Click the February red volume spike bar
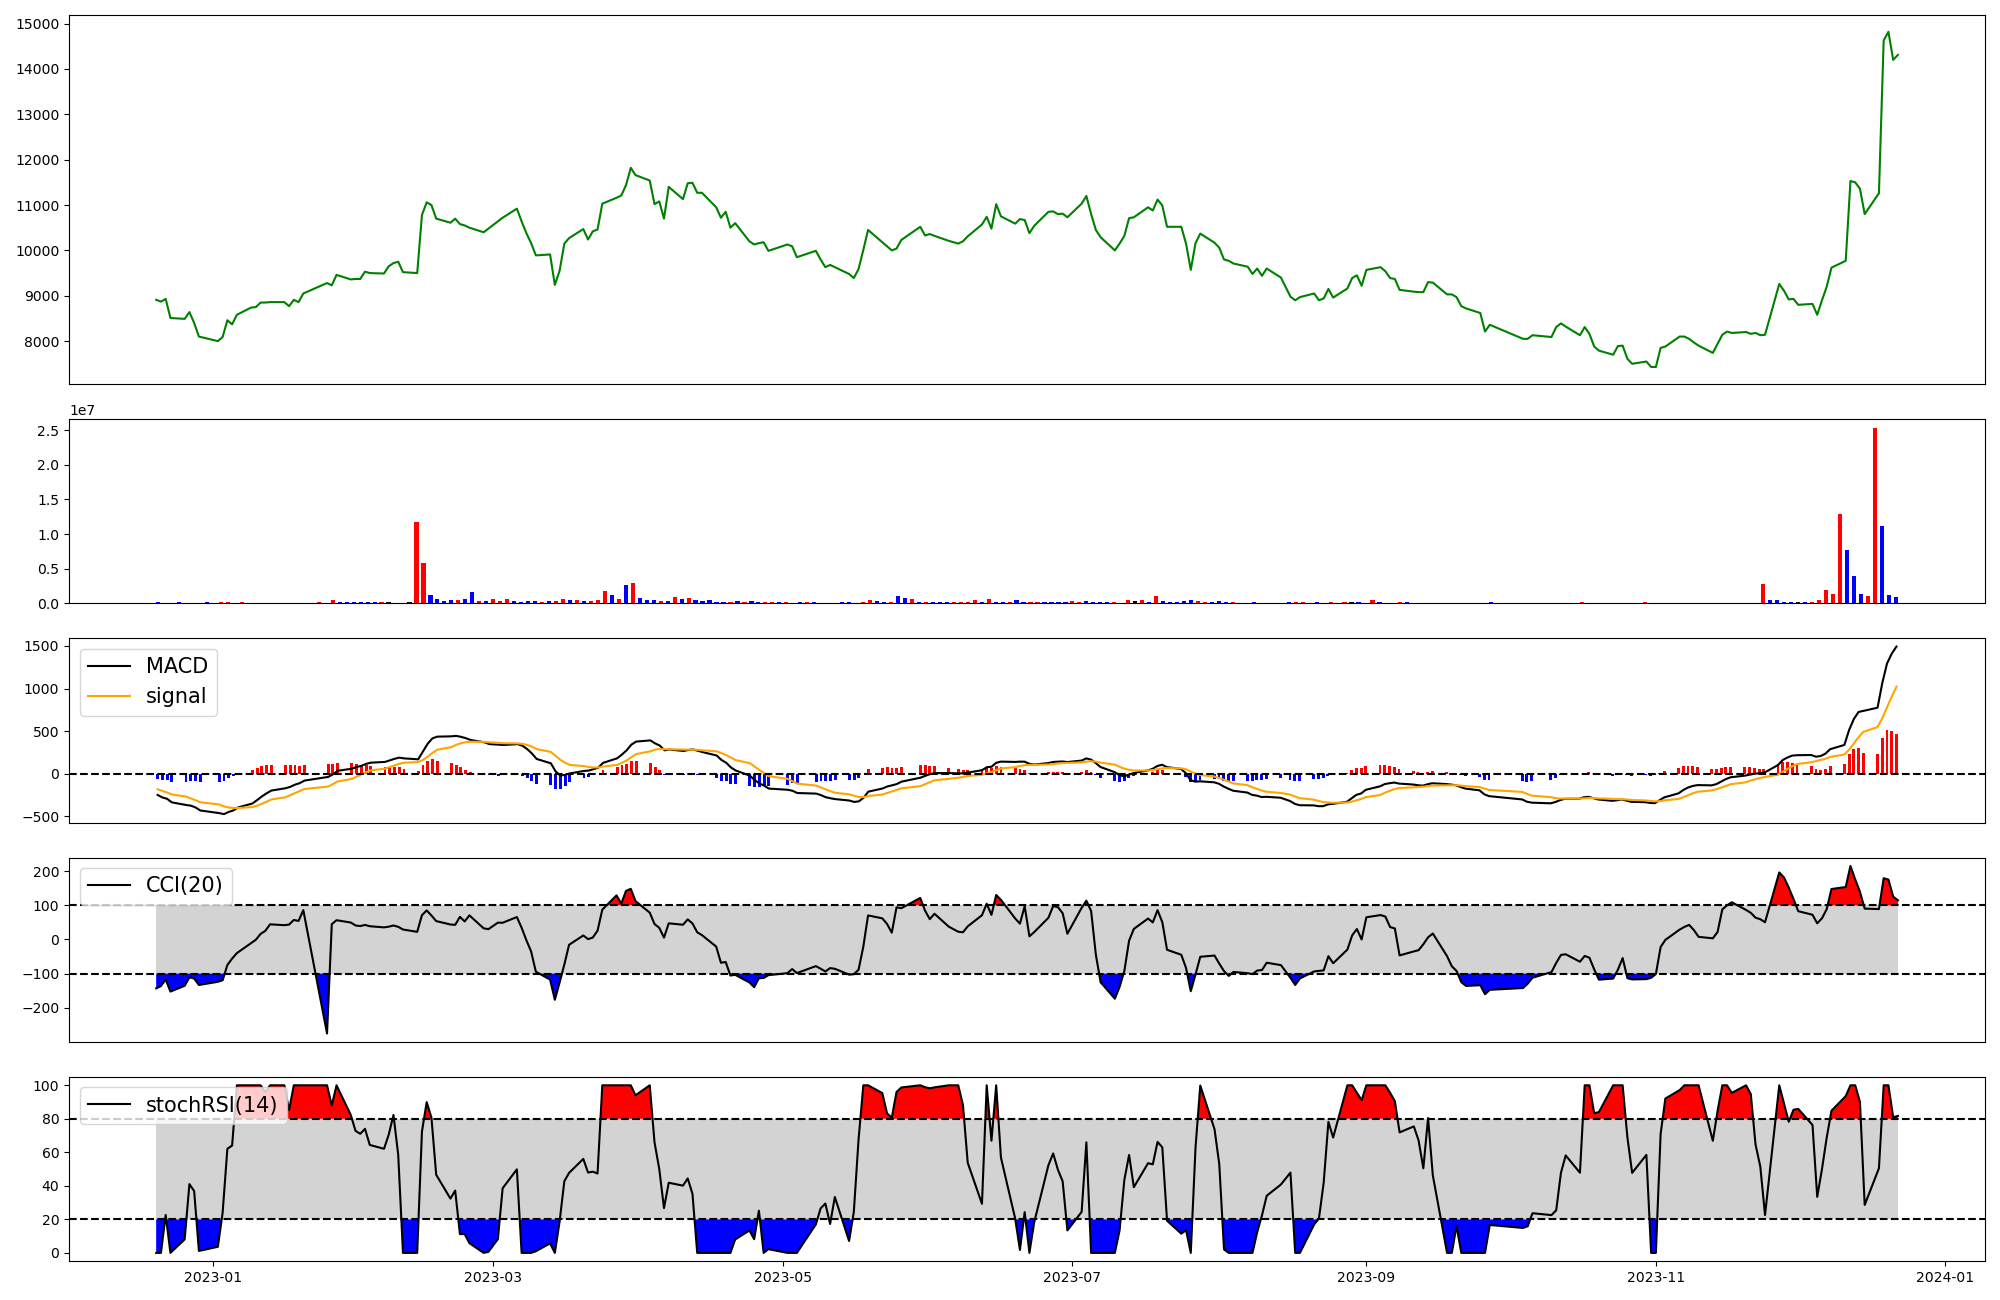 (x=417, y=562)
